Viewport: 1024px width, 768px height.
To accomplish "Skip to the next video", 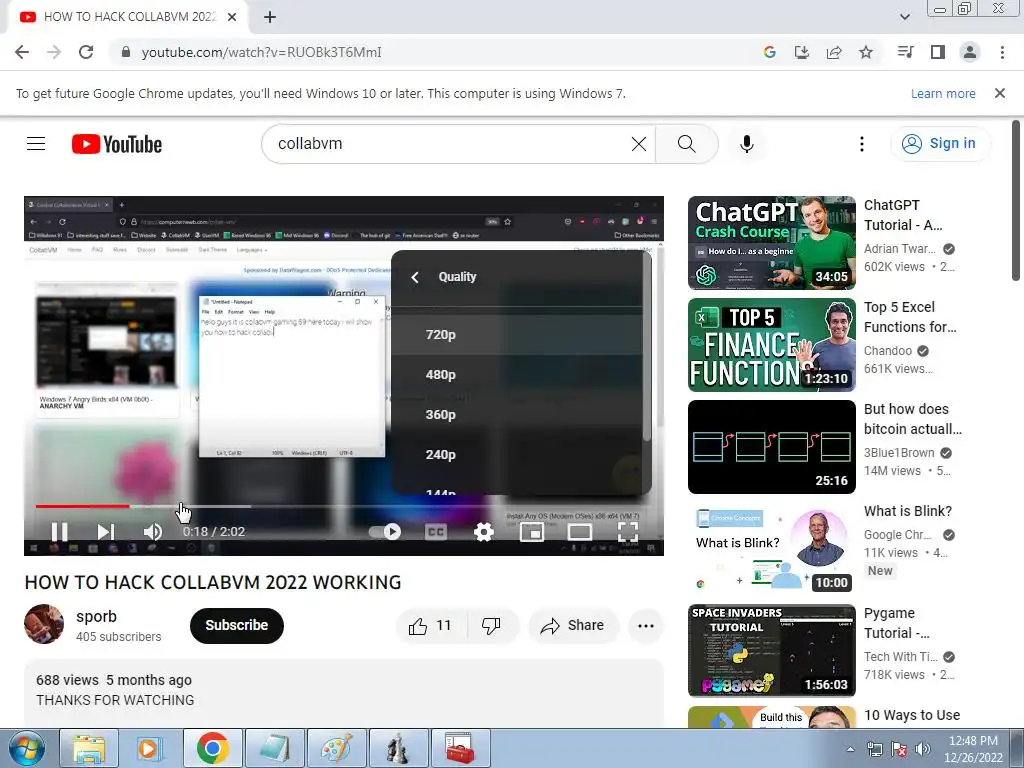I will 106,532.
